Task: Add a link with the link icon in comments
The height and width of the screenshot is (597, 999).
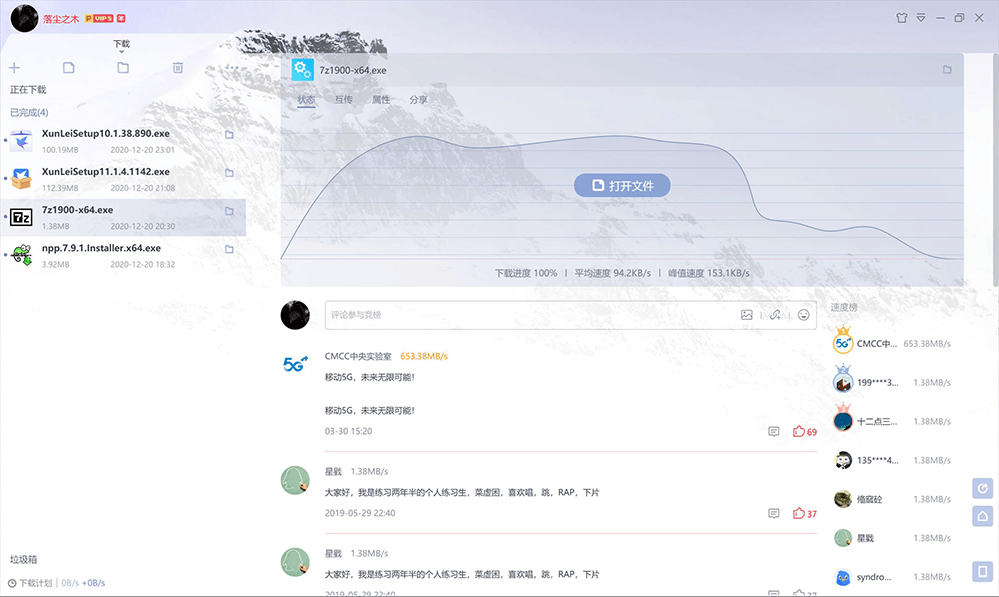Action: pos(775,314)
